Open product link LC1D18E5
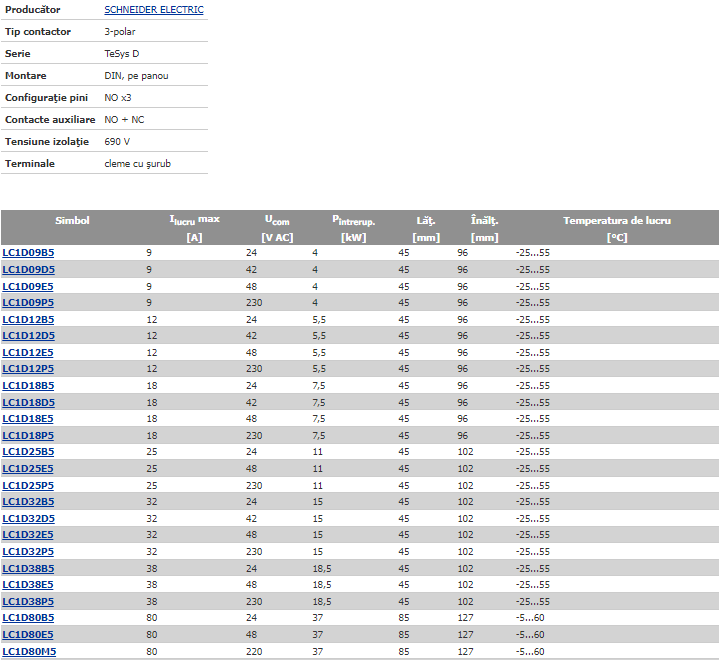 pyautogui.click(x=28, y=419)
